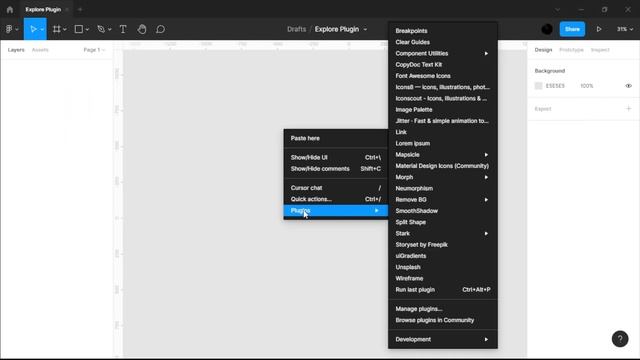Click the blue Share button

point(572,29)
